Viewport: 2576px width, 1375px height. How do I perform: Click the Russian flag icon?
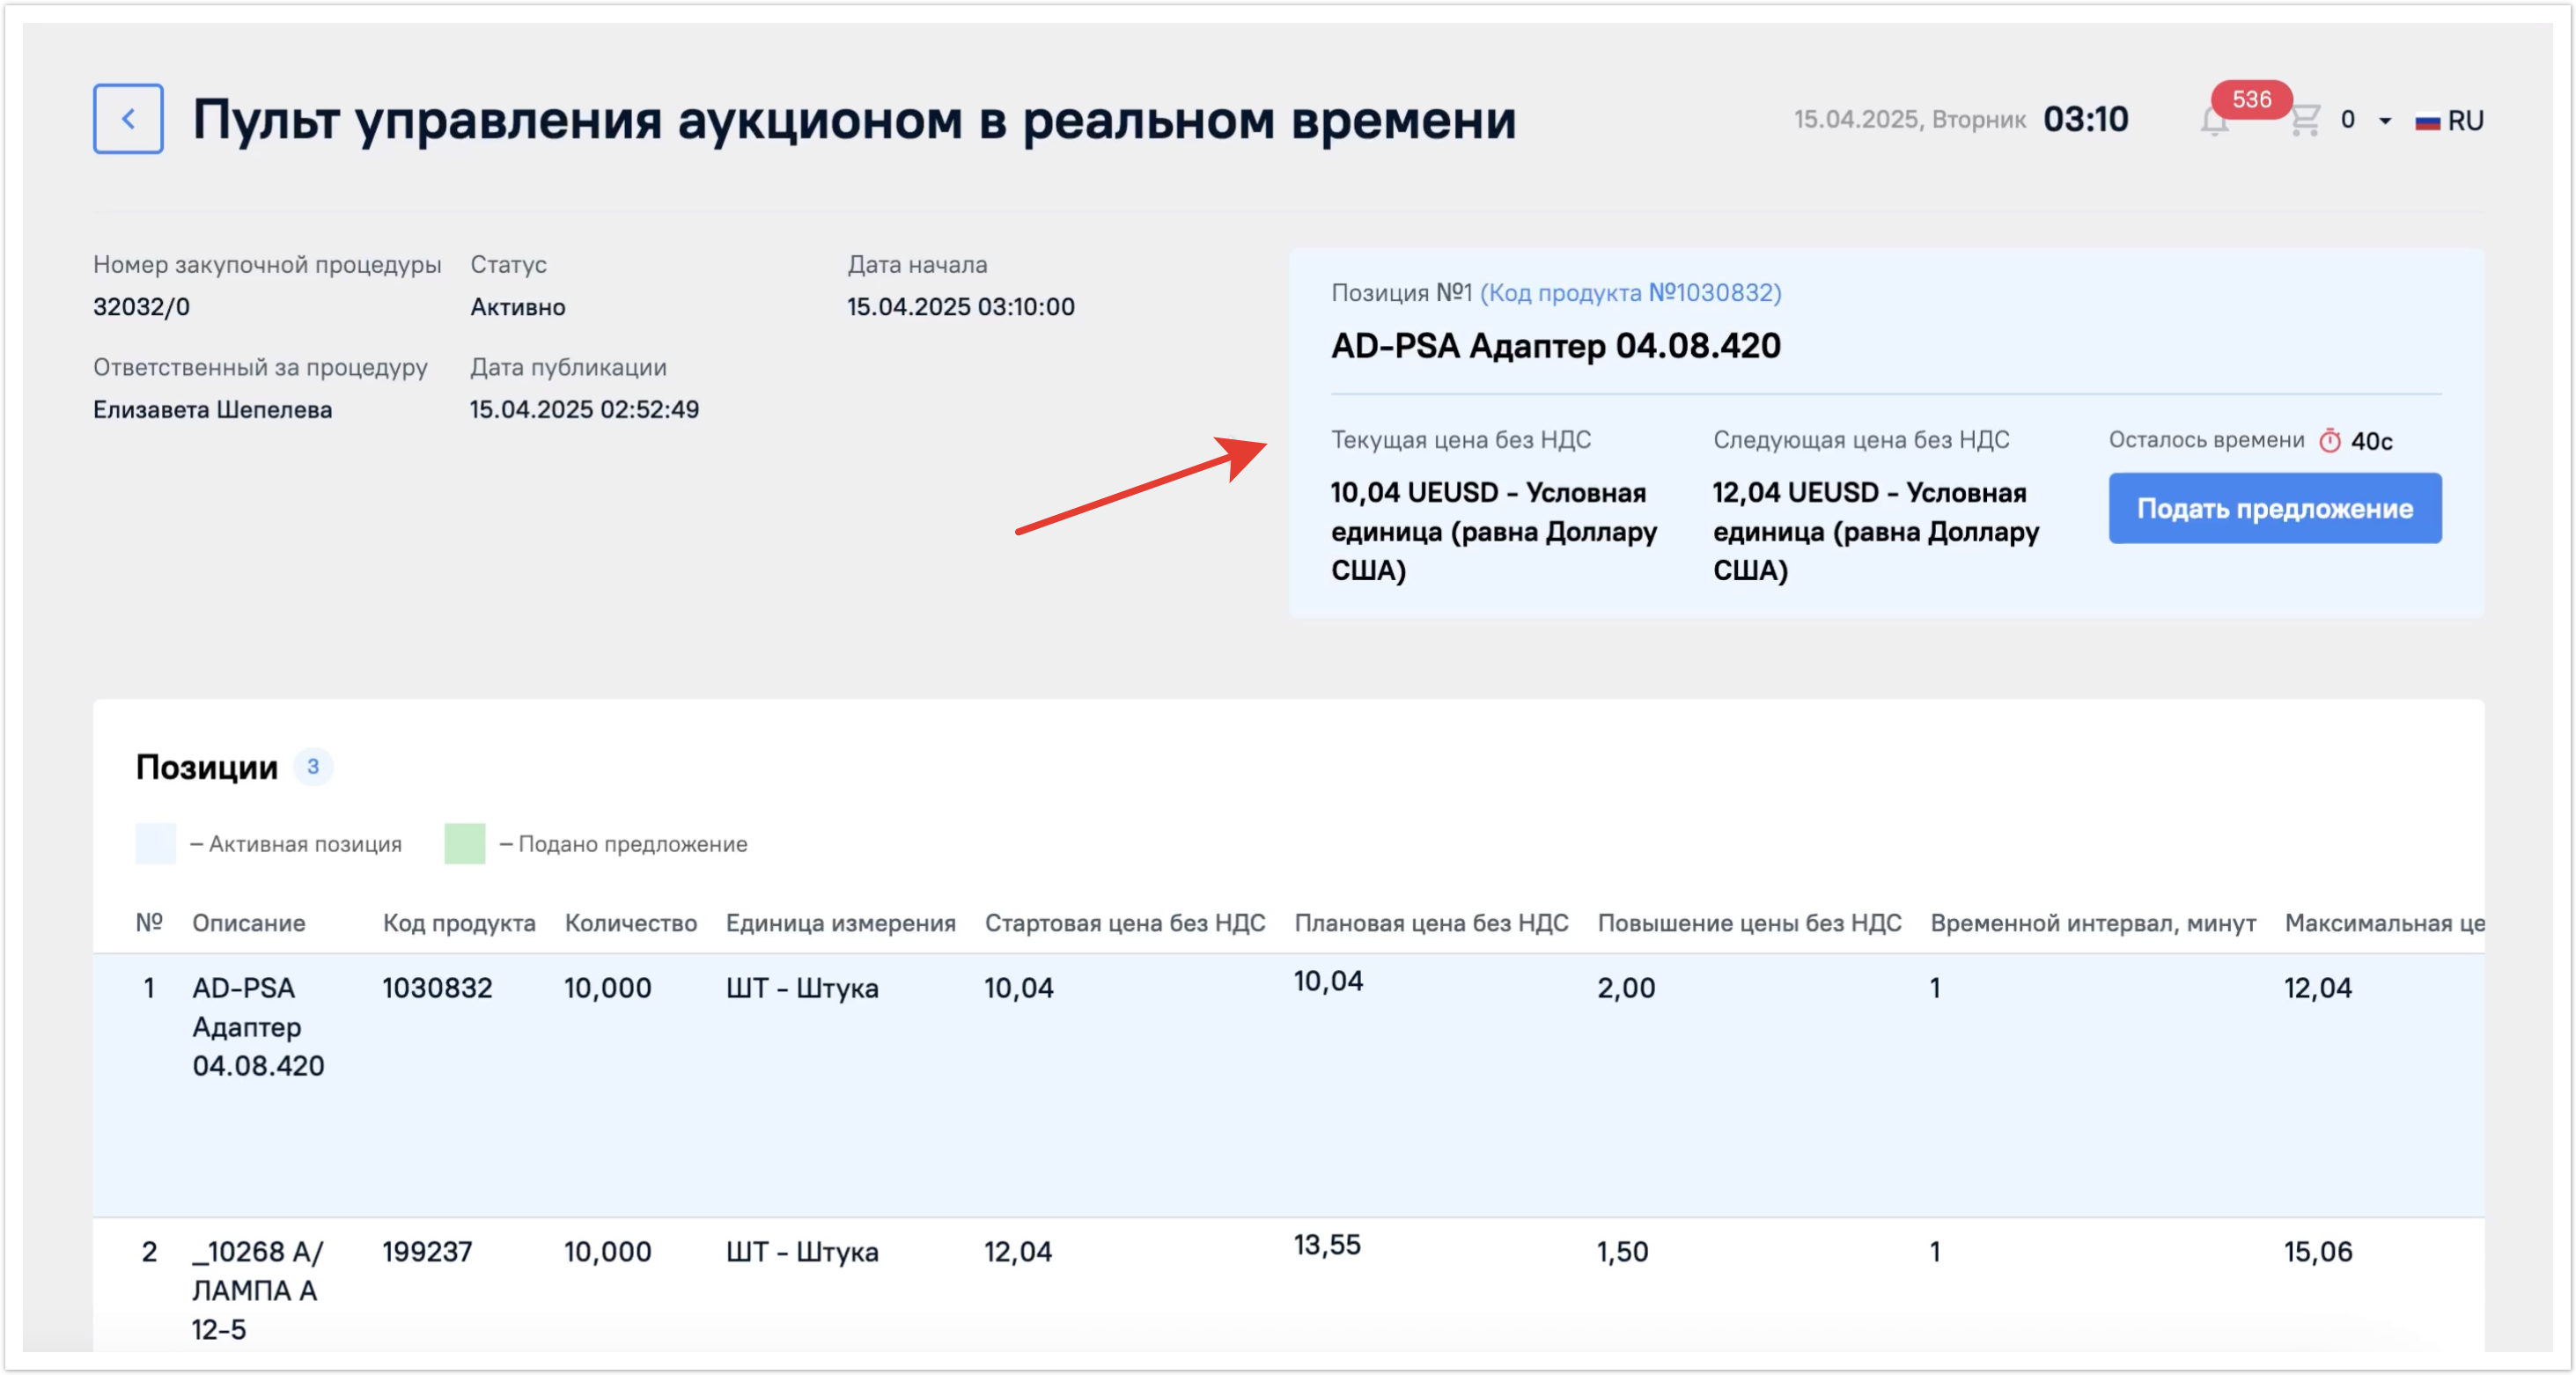(x=2427, y=122)
